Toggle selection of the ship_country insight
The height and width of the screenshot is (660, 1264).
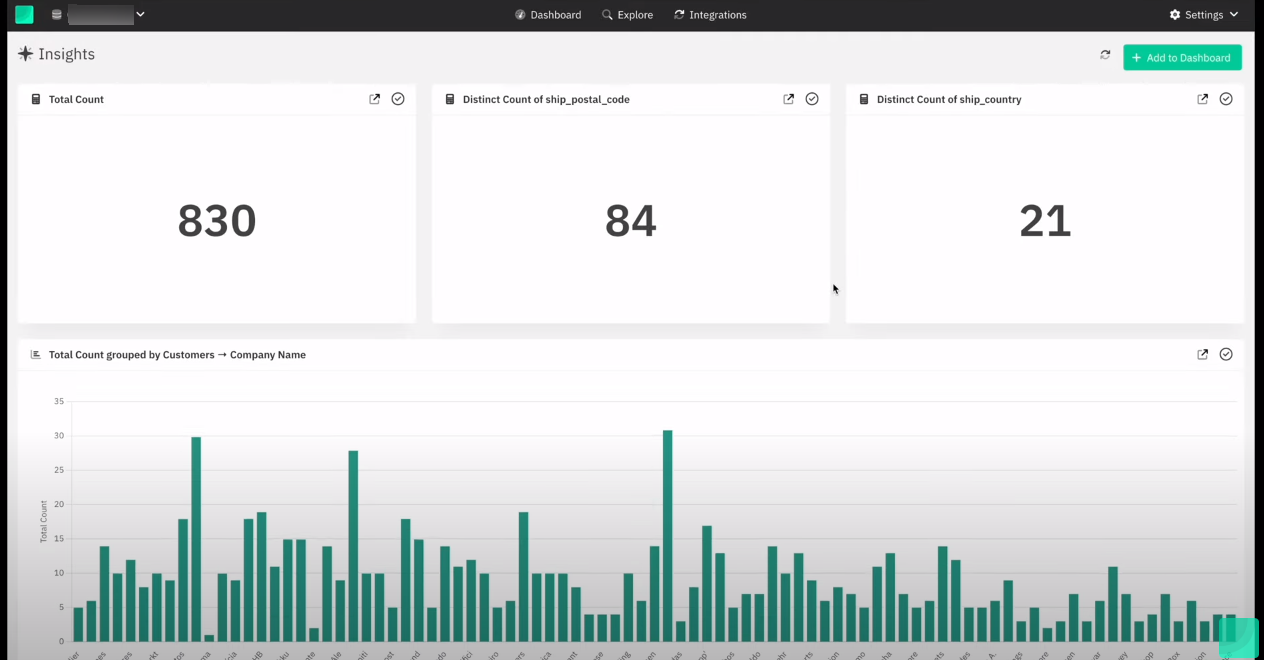pyautogui.click(x=1225, y=99)
